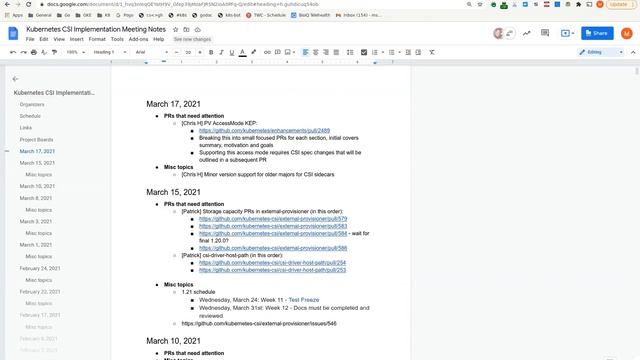Viewport: 640px width, 360px height.
Task: Click the browser Update button
Action: click(x=621, y=4)
